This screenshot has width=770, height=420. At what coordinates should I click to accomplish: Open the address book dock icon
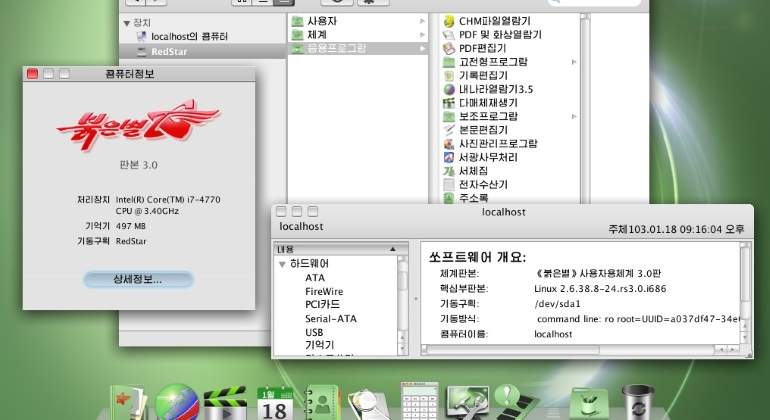coord(322,403)
